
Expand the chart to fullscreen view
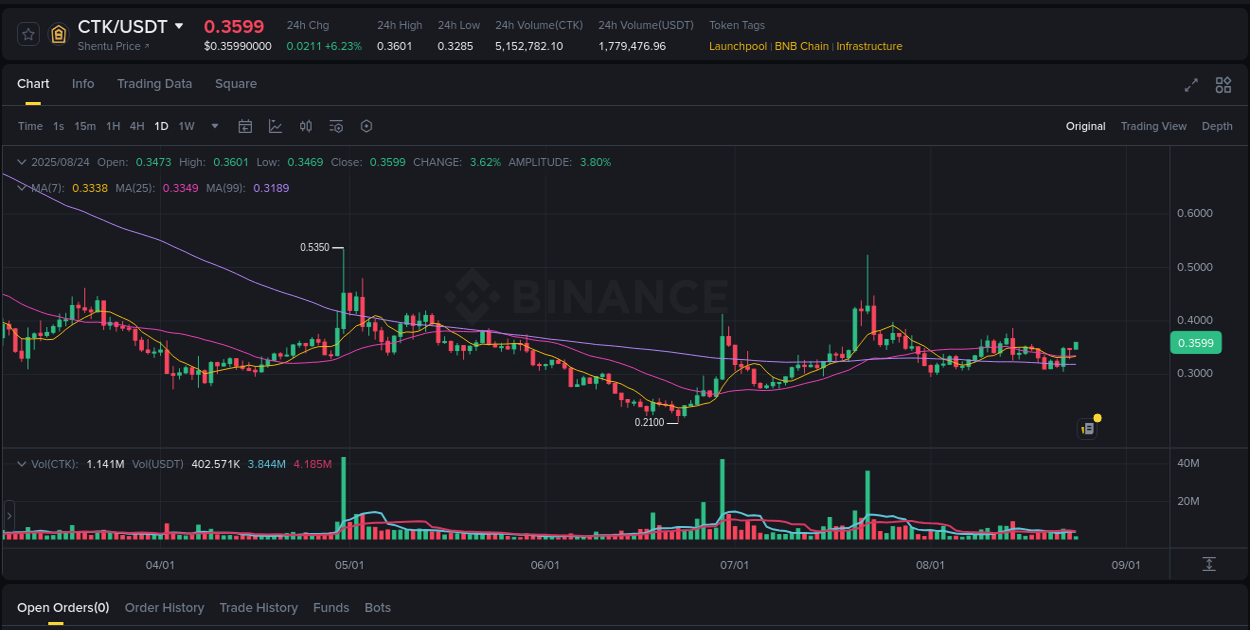pos(1190,86)
